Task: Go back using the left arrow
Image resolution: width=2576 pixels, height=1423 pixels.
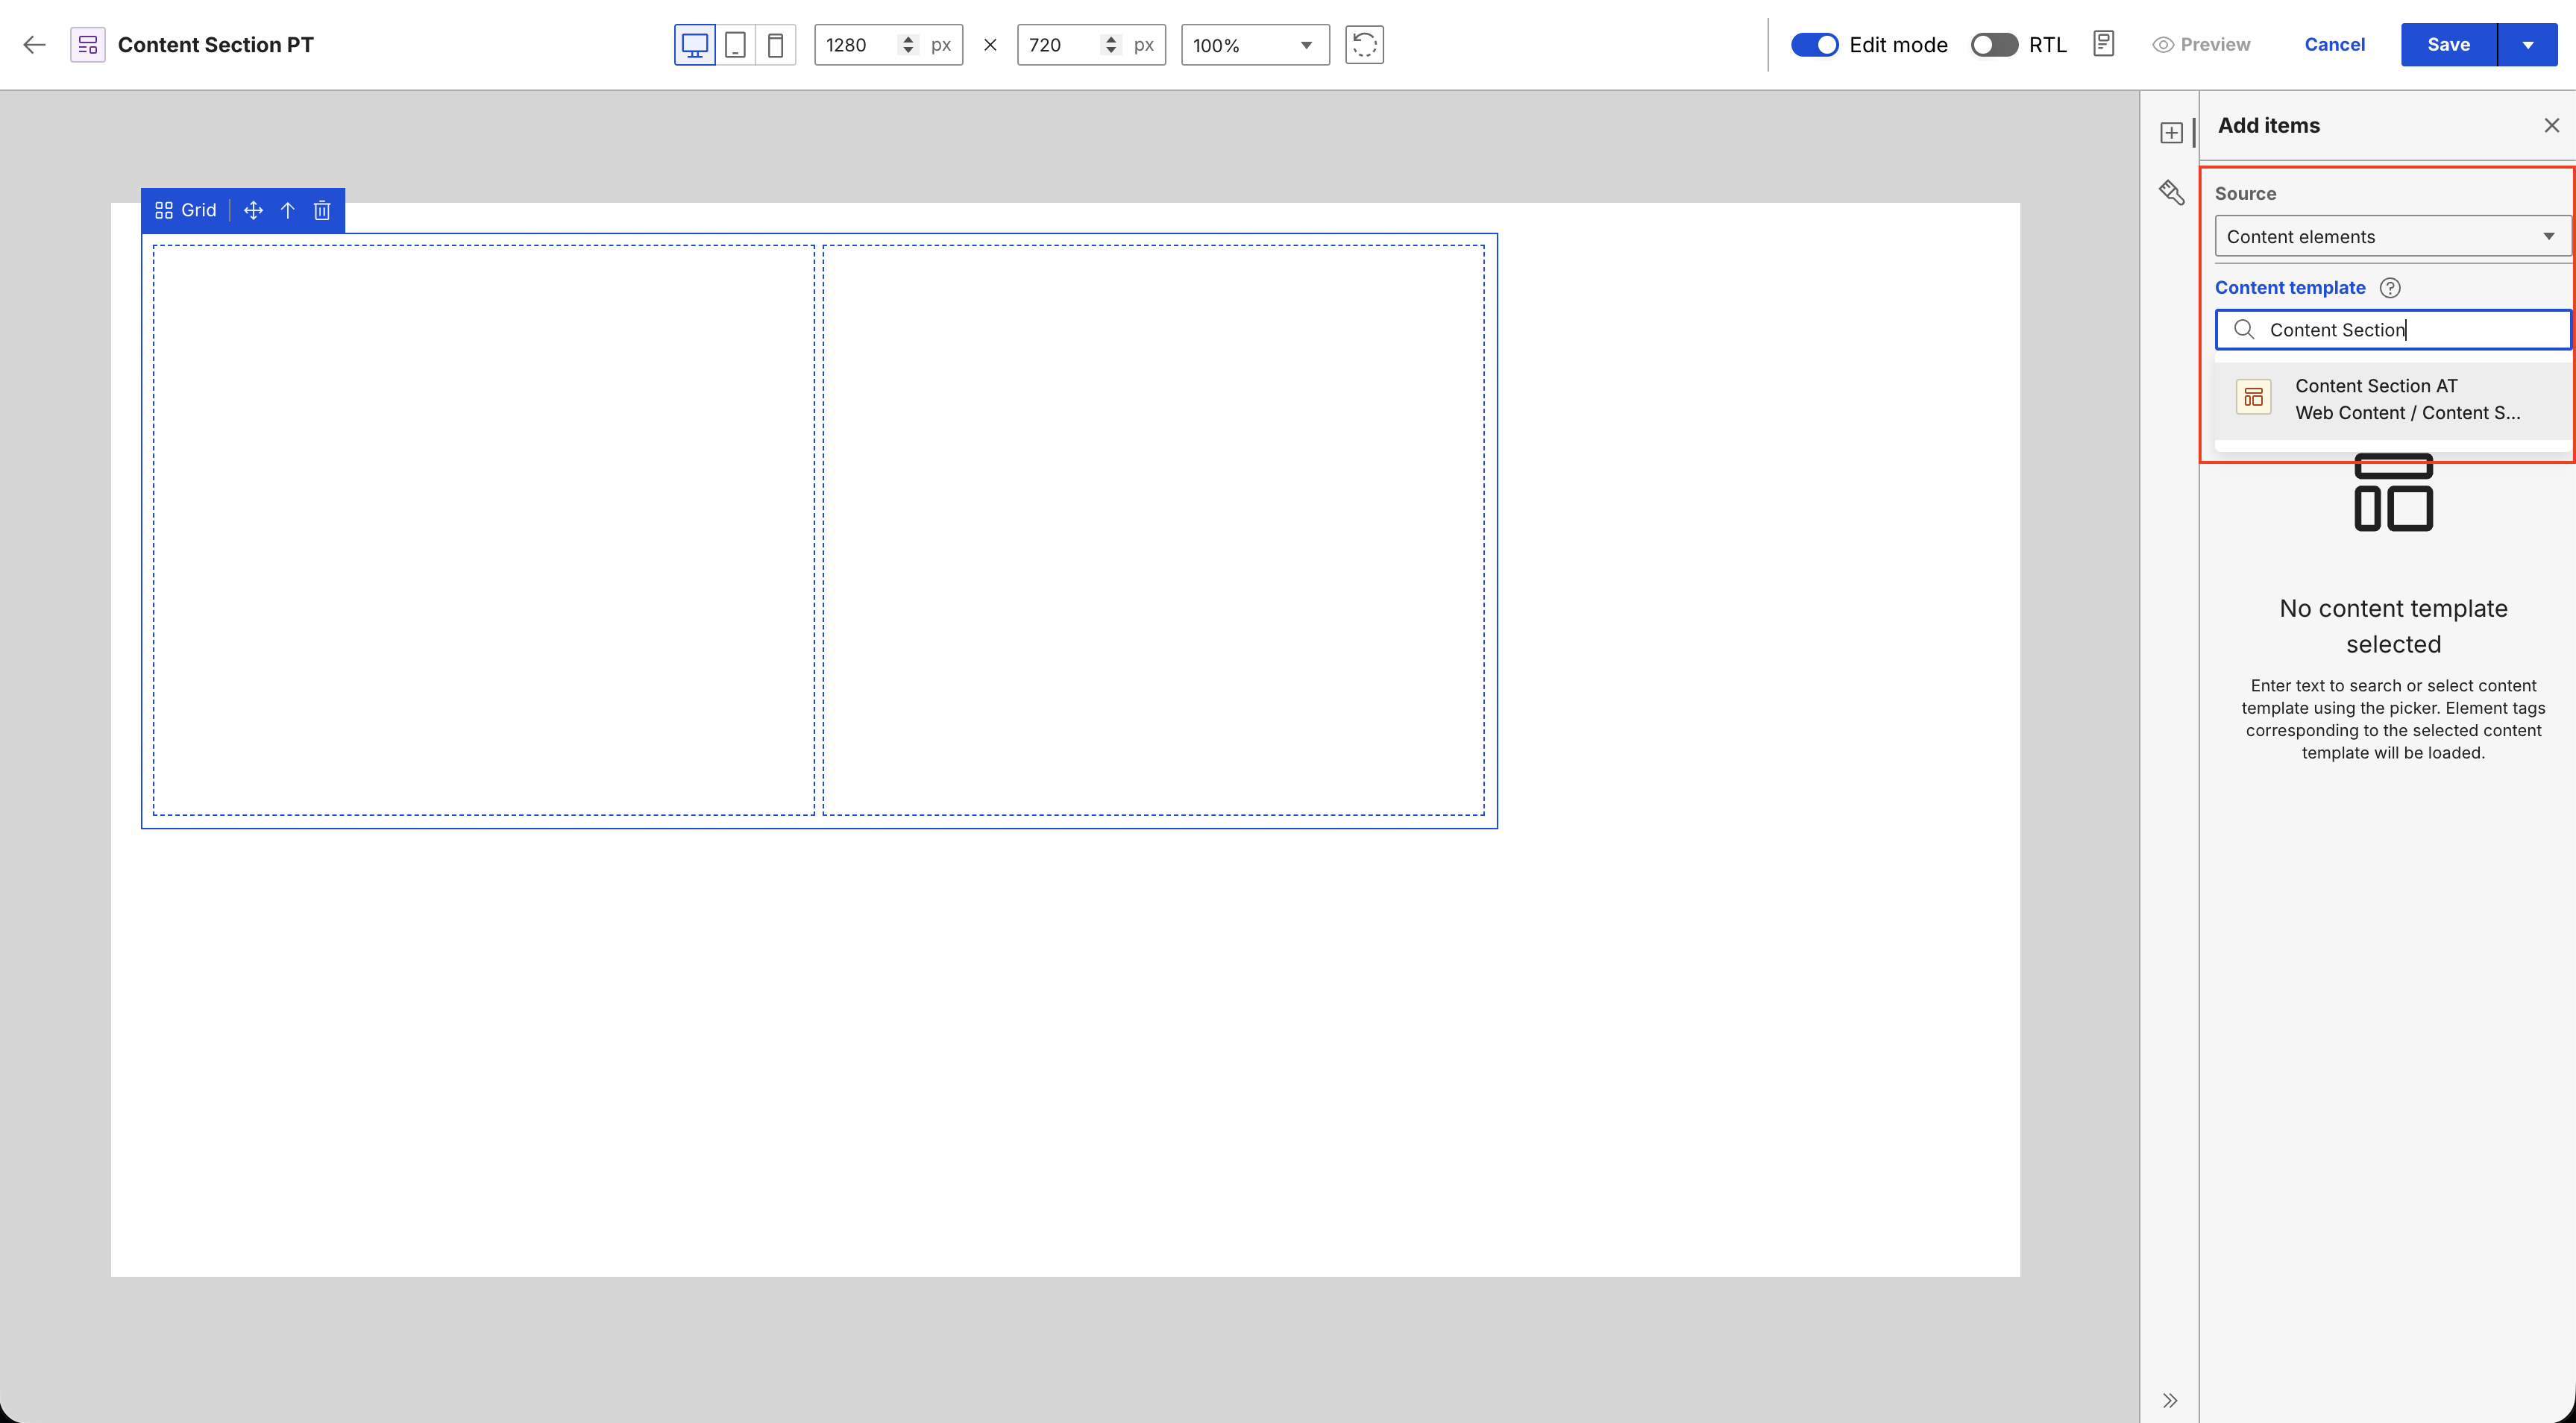Action: [x=35, y=45]
